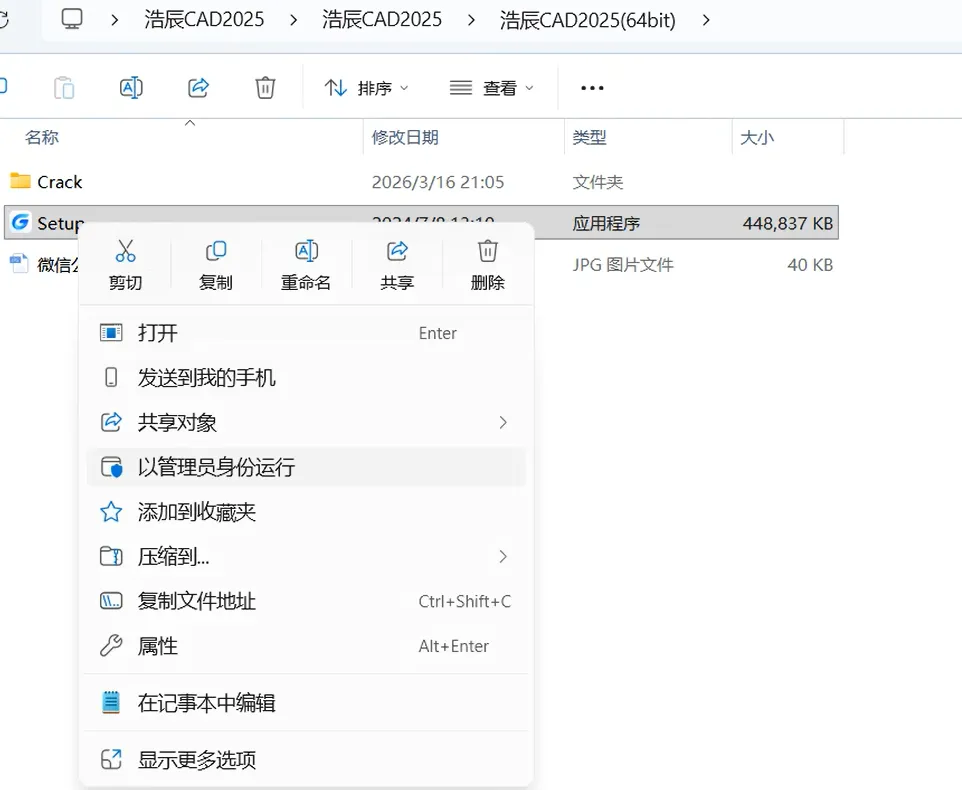Click the Copy (复制) icon in context menu

coord(215,251)
